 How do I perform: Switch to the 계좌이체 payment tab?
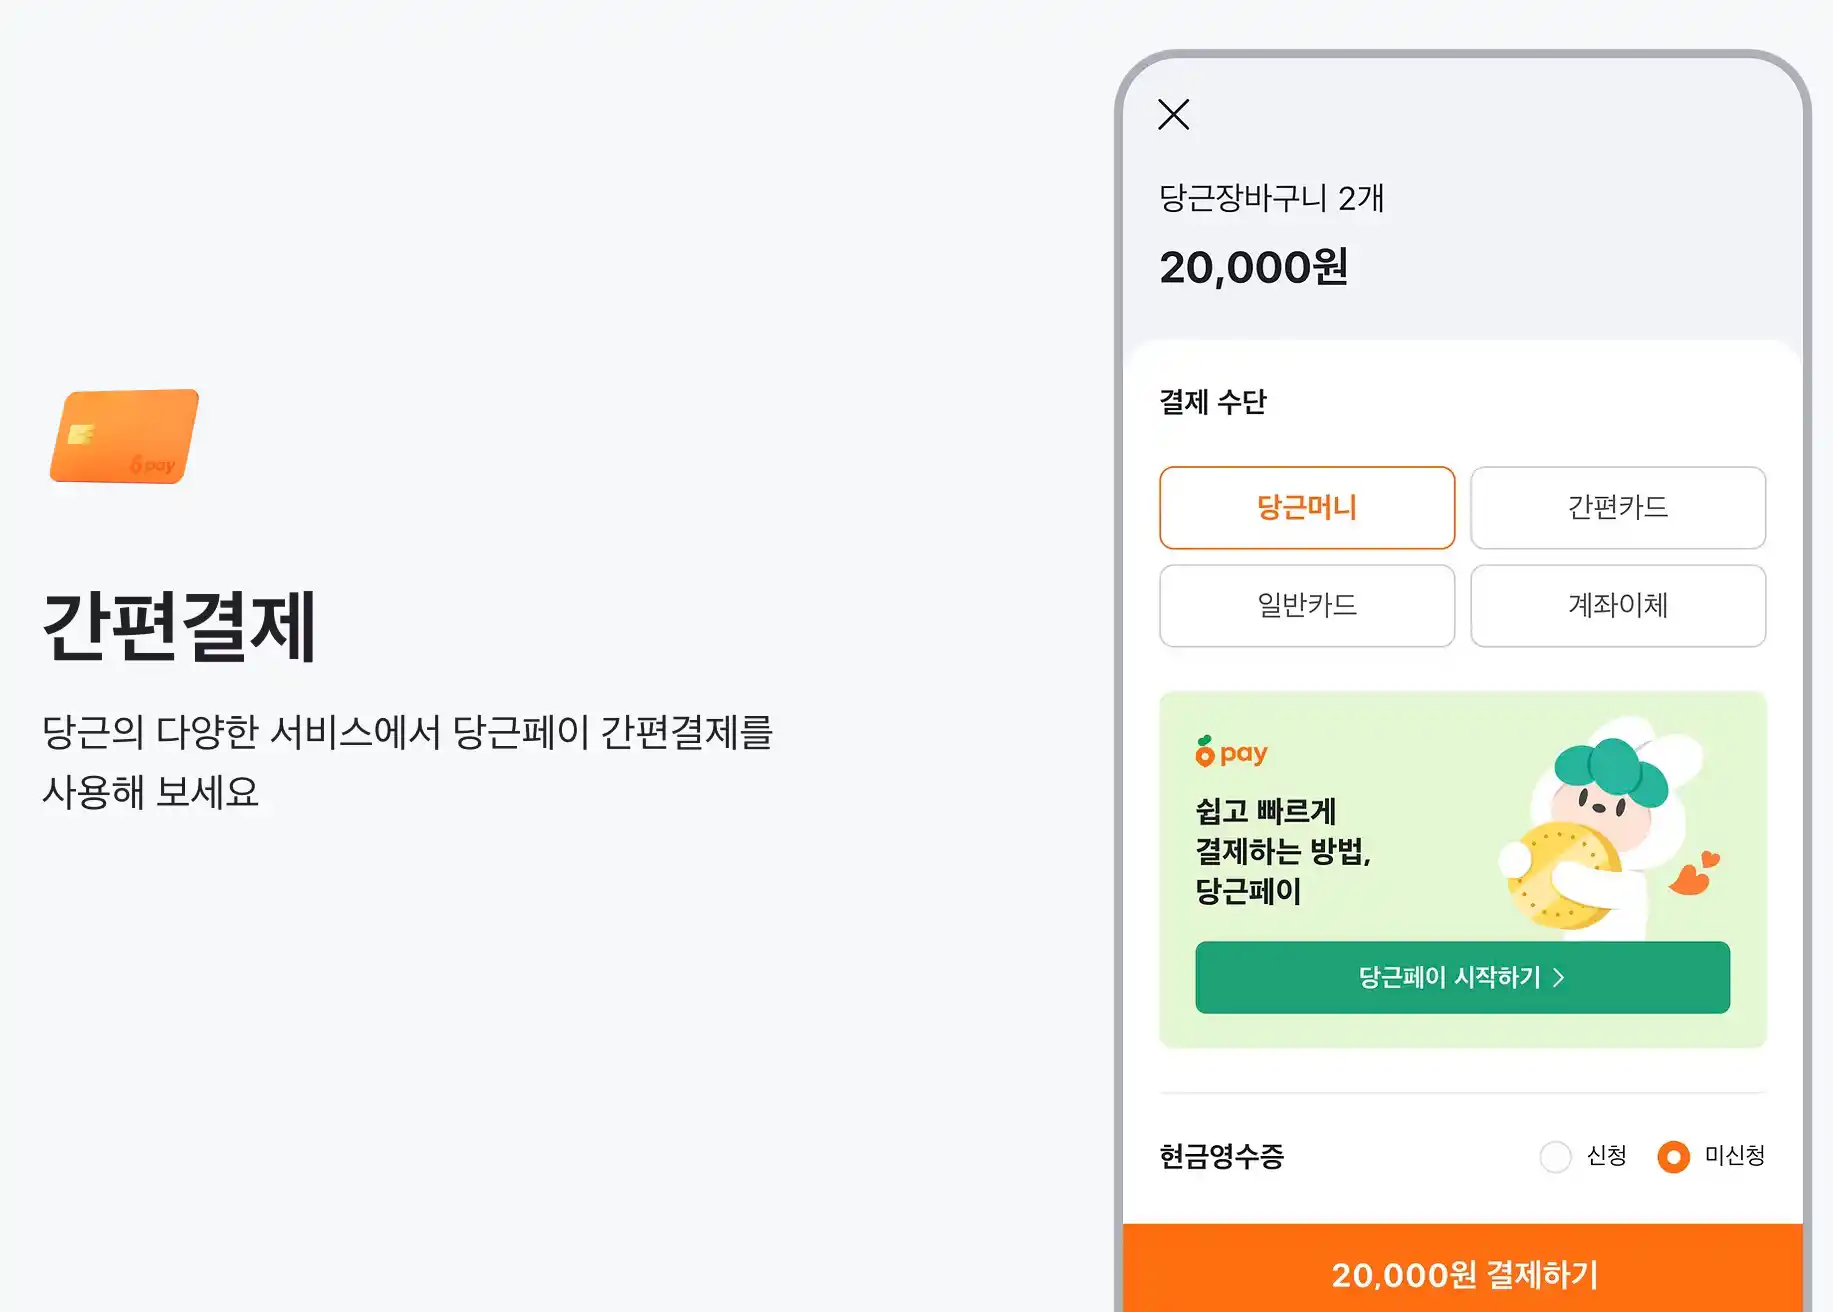pos(1617,606)
